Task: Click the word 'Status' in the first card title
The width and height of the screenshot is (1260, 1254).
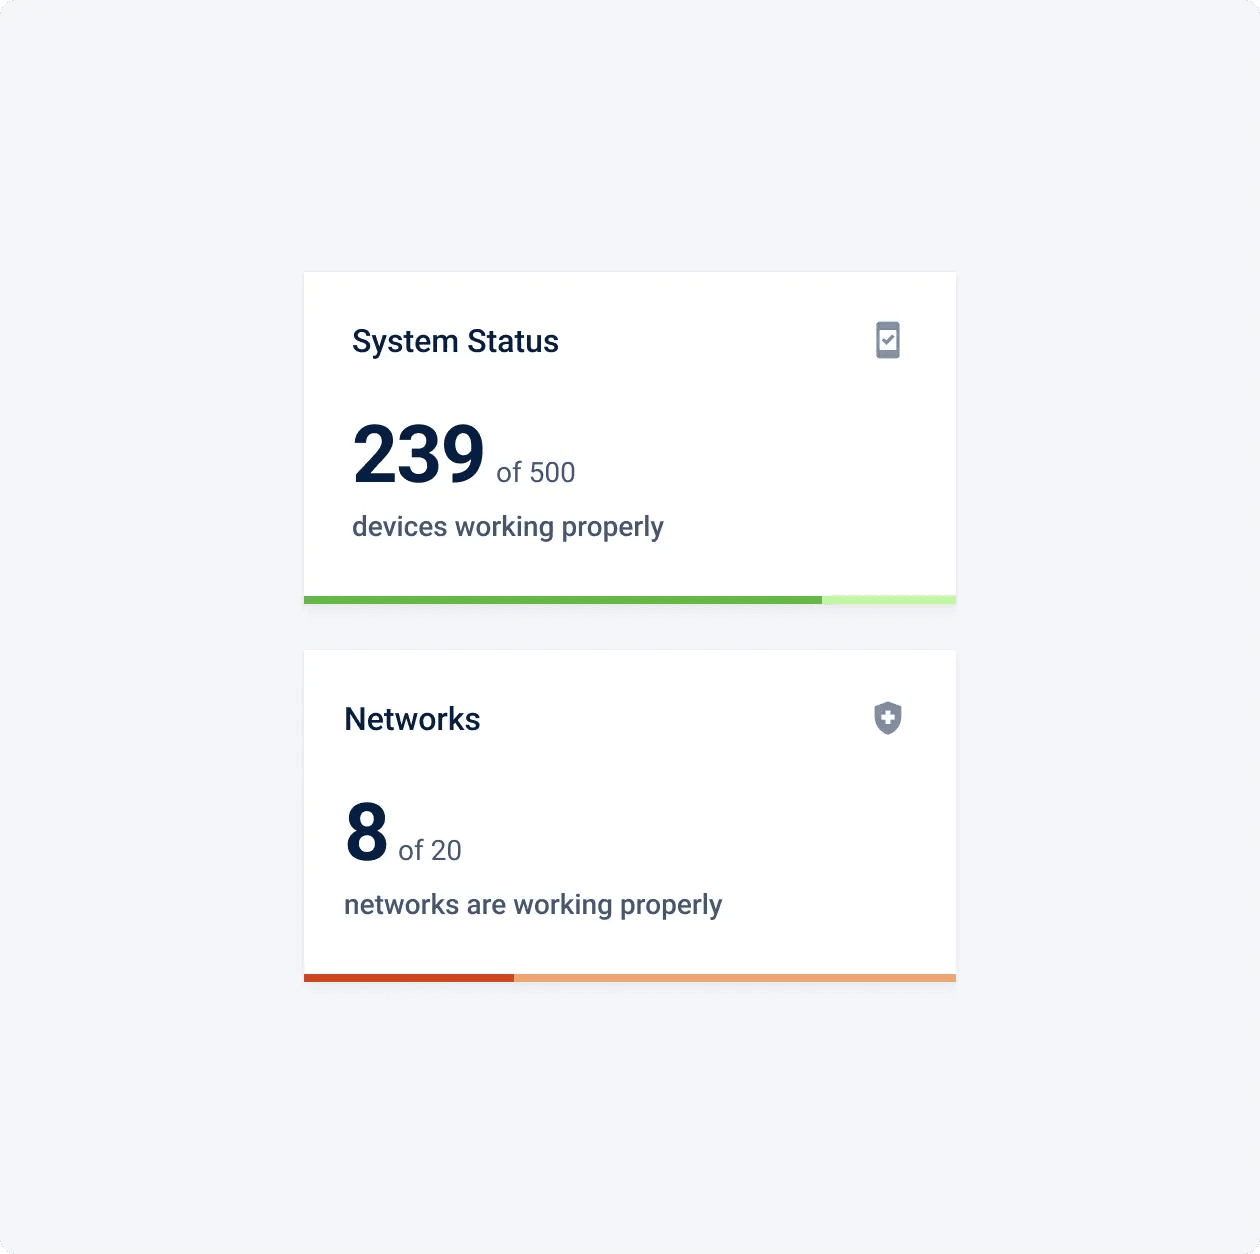Action: pyautogui.click(x=513, y=342)
